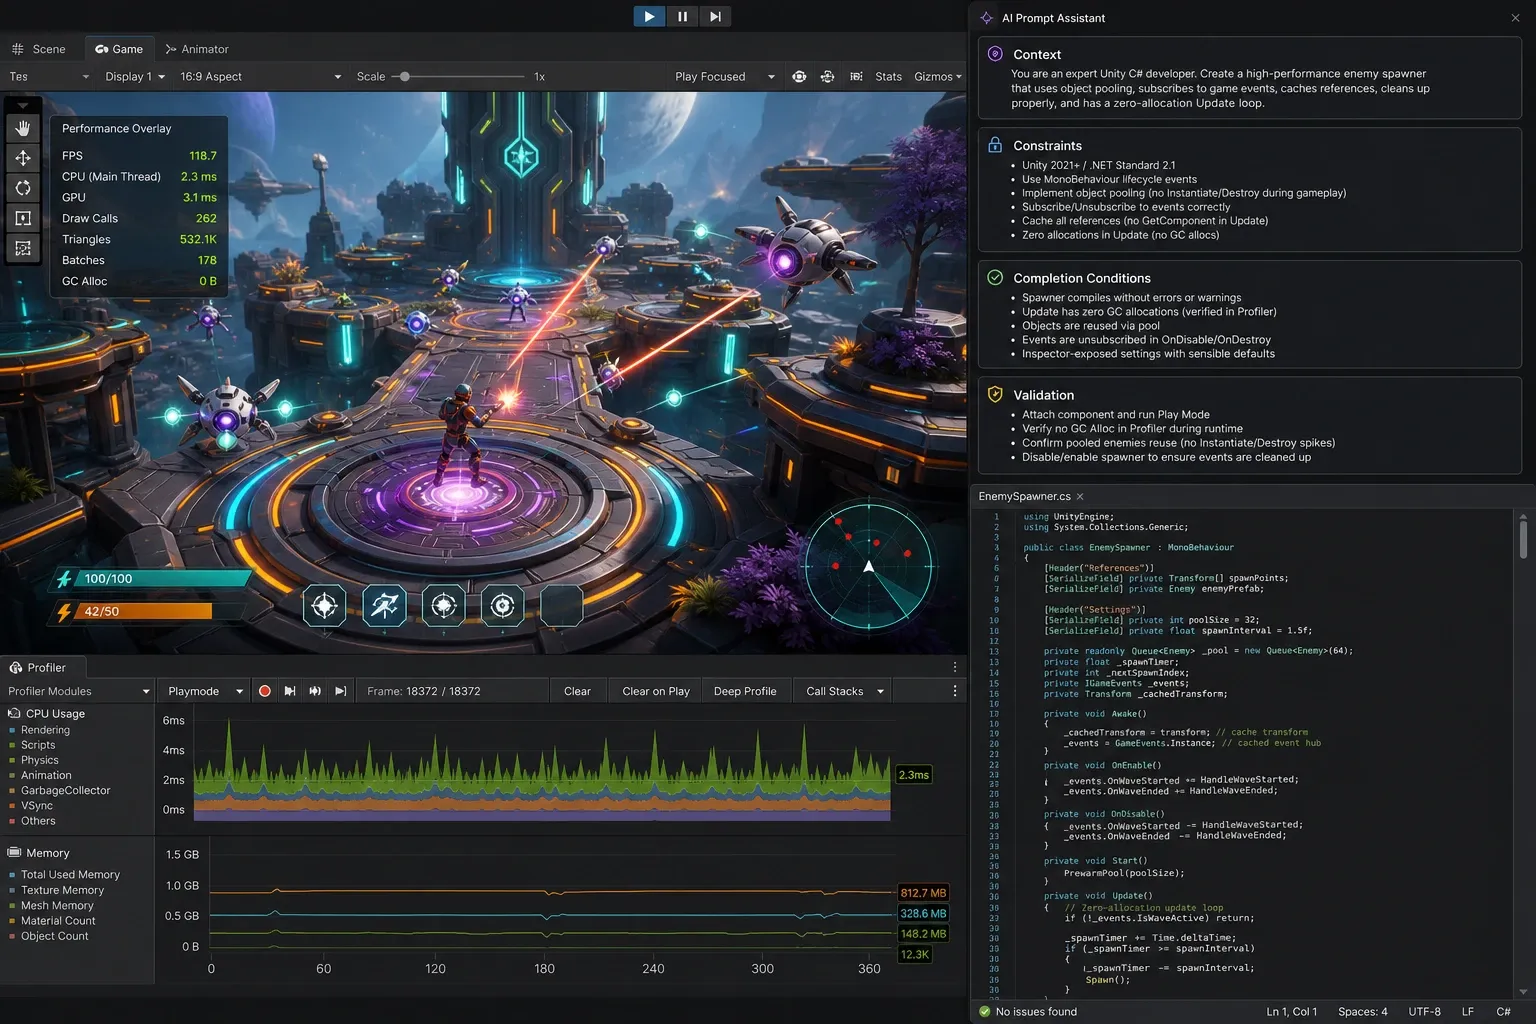Toggle Texture Memory series in Memory module
1536x1024 pixels.
tap(62, 890)
